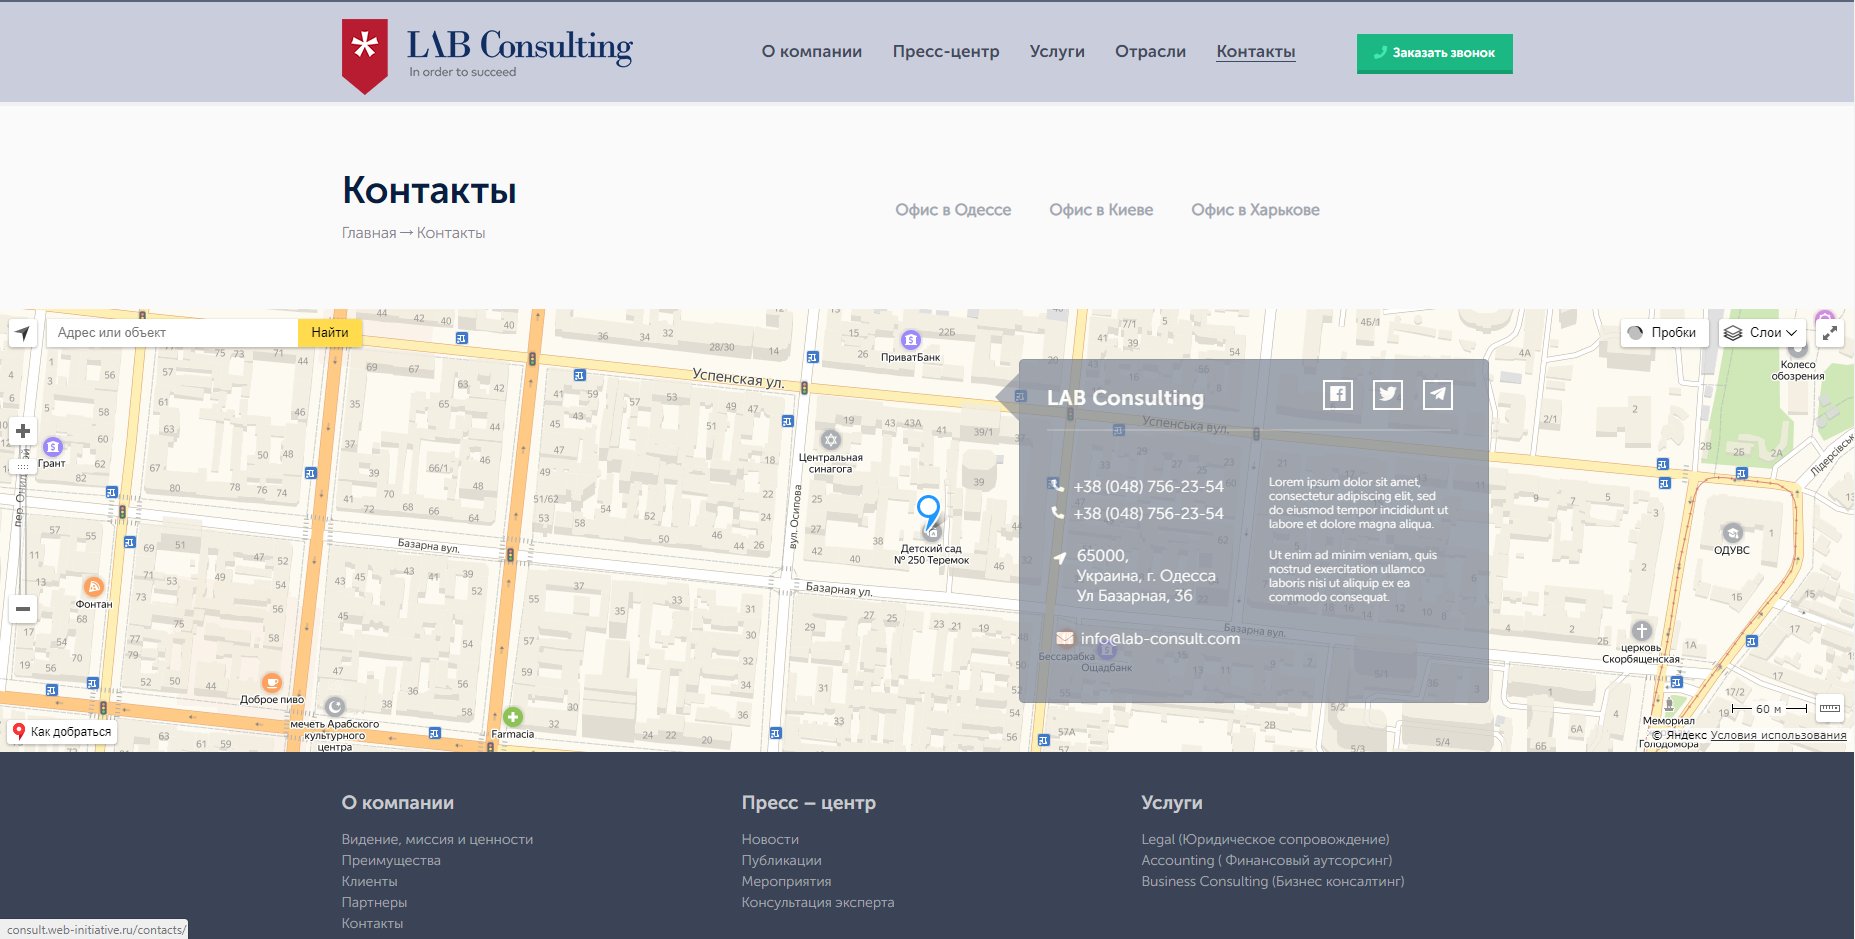Viewport: 1855px width, 939px height.
Task: Open footer link Новости
Action: 770,839
